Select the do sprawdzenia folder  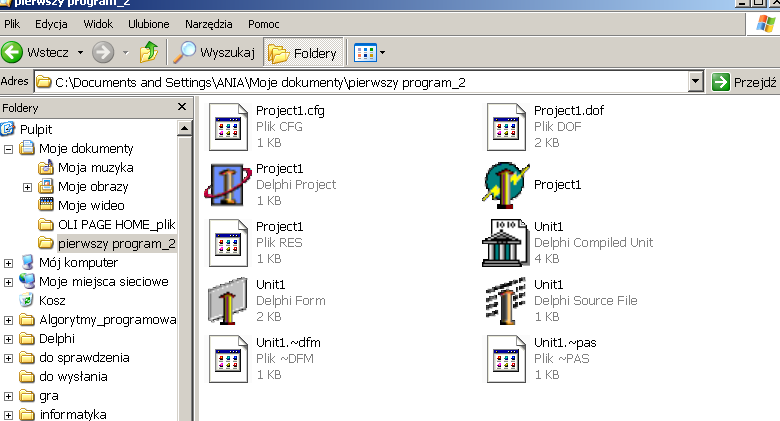click(x=84, y=357)
